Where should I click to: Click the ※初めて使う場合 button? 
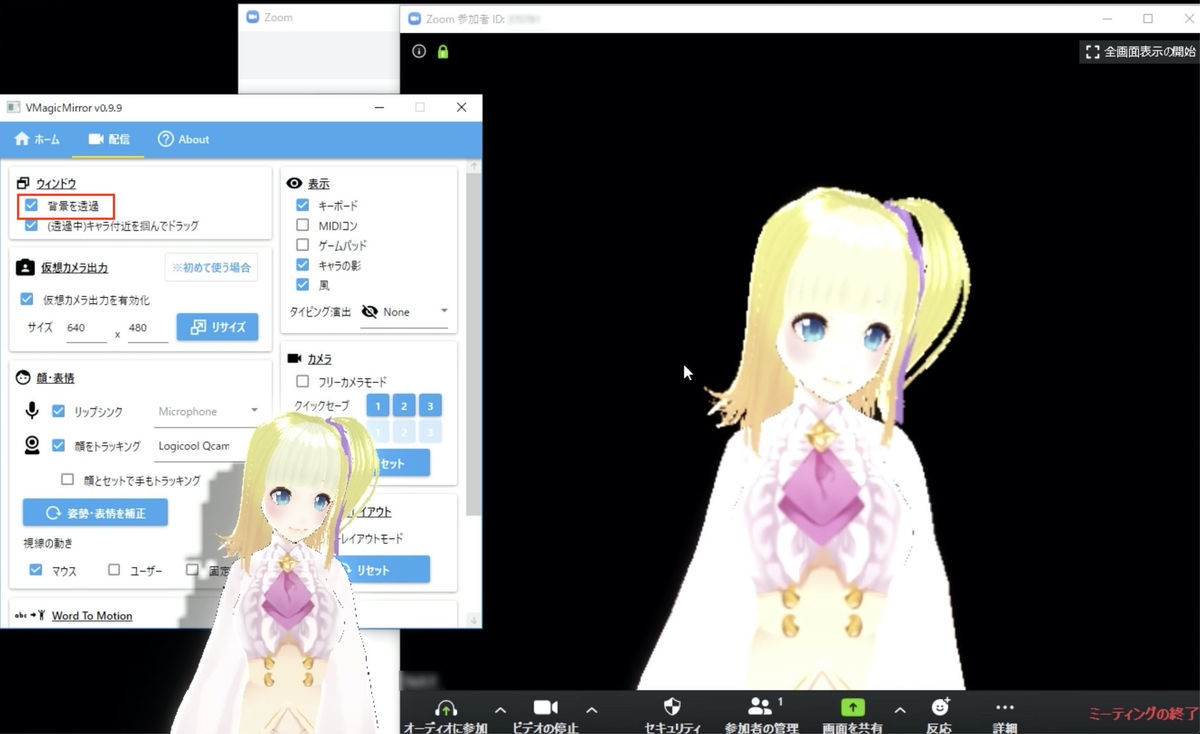(210, 267)
